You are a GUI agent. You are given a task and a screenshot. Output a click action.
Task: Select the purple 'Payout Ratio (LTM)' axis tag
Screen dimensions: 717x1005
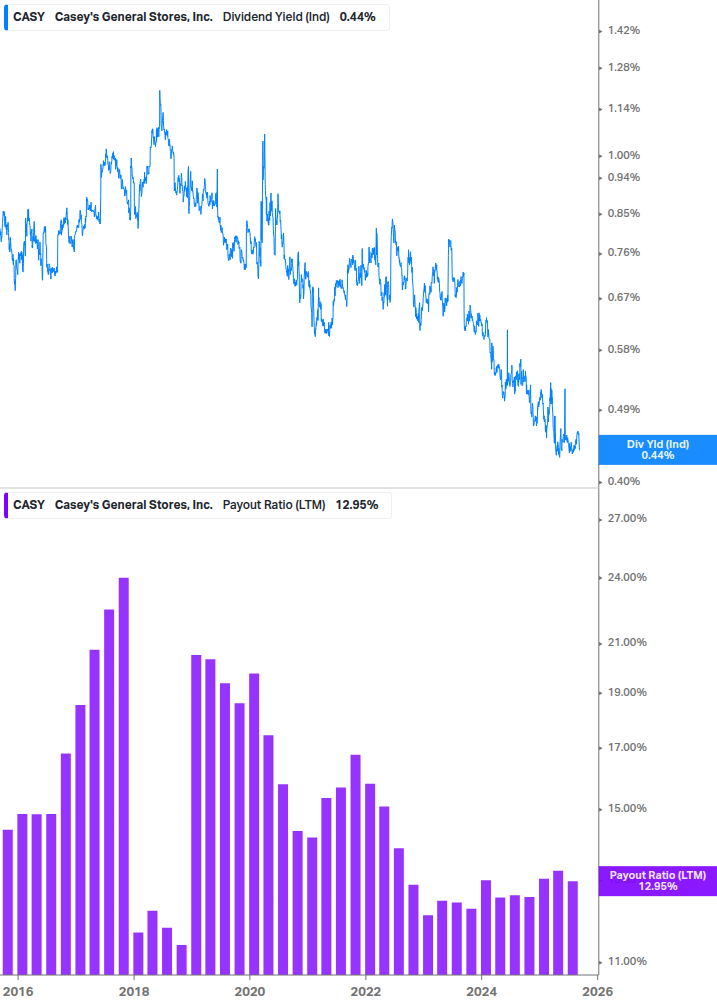[x=657, y=881]
